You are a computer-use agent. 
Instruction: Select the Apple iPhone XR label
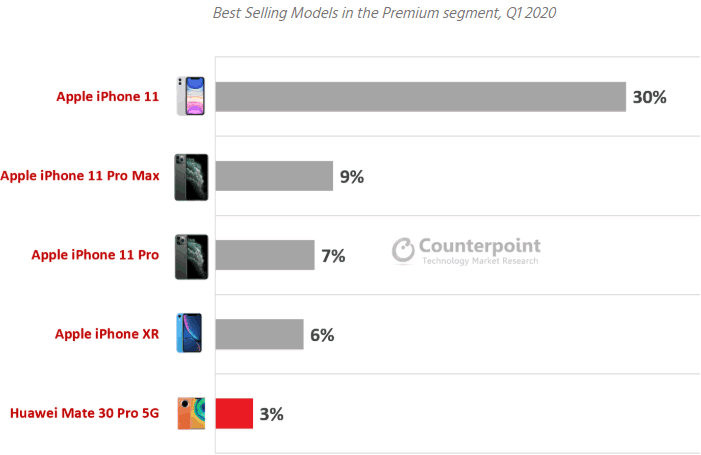(107, 334)
